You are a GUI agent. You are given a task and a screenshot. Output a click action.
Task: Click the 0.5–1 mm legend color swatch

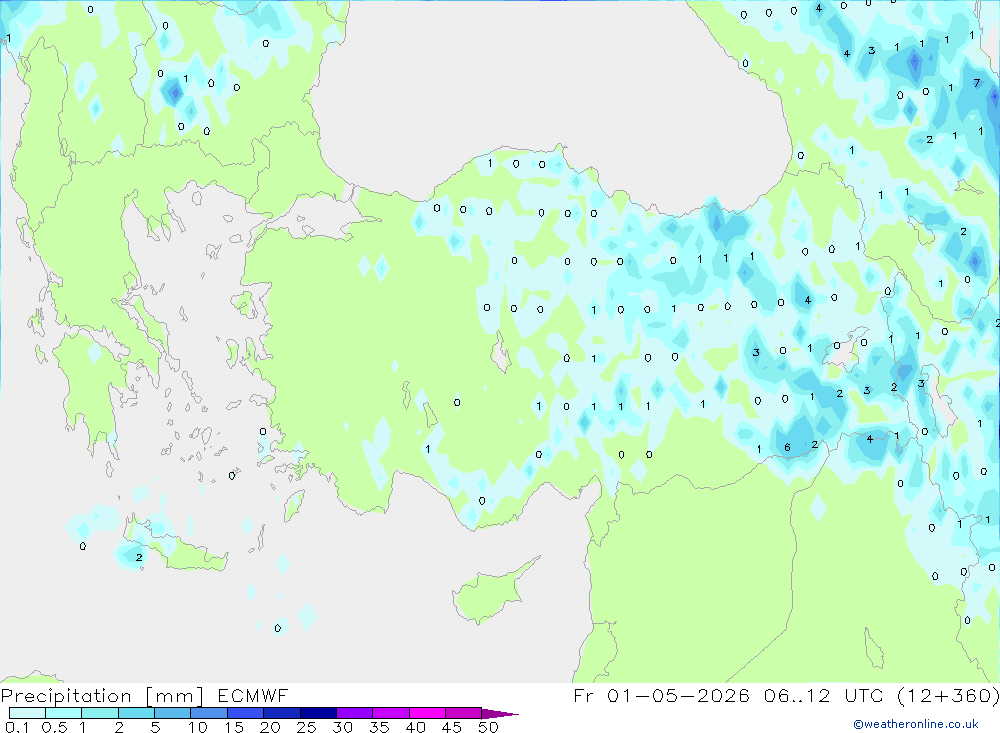63,713
